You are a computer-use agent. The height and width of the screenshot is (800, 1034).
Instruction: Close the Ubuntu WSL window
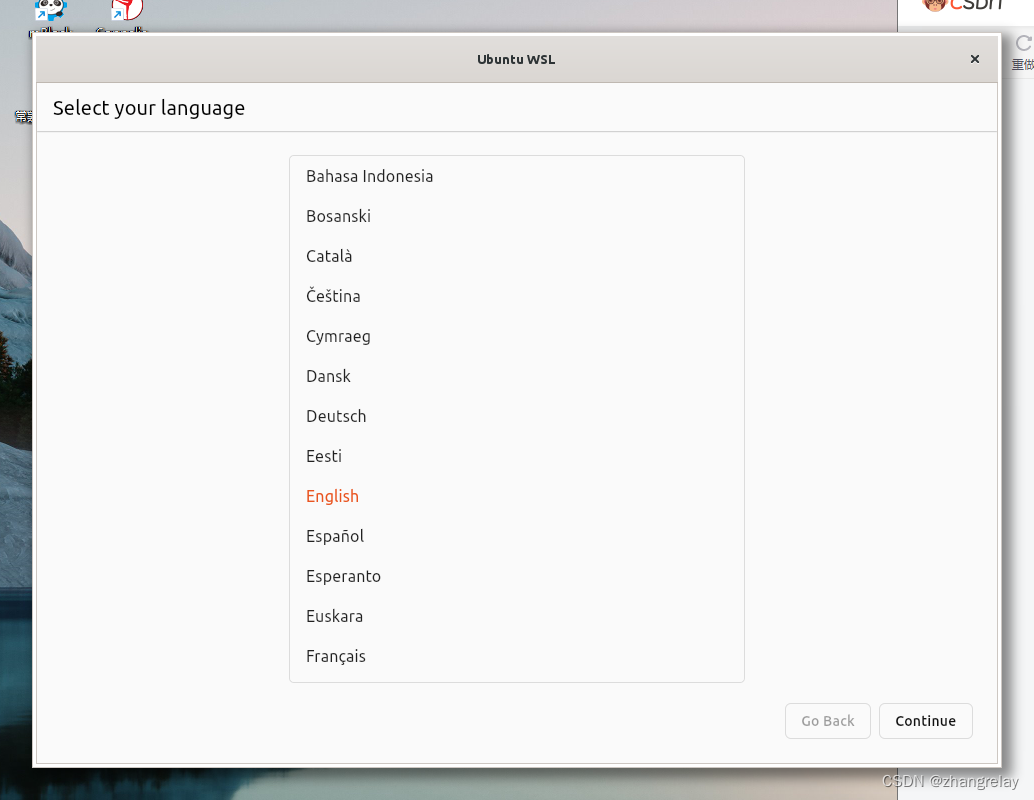(x=975, y=59)
